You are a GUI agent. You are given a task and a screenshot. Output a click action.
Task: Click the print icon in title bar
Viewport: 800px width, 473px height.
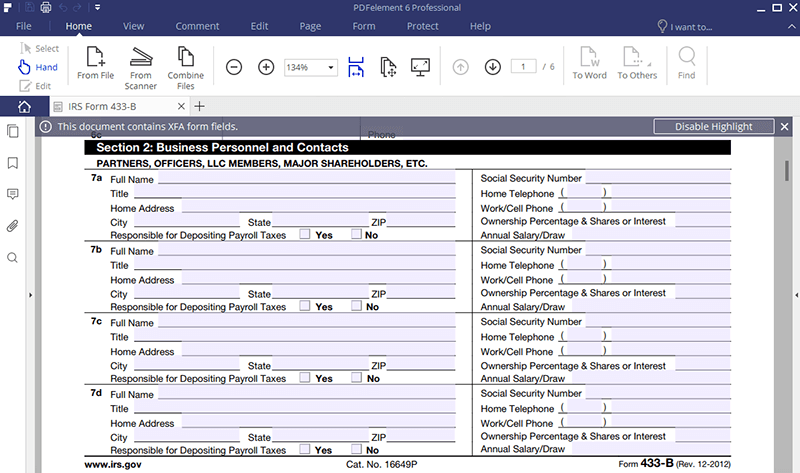[x=46, y=7]
